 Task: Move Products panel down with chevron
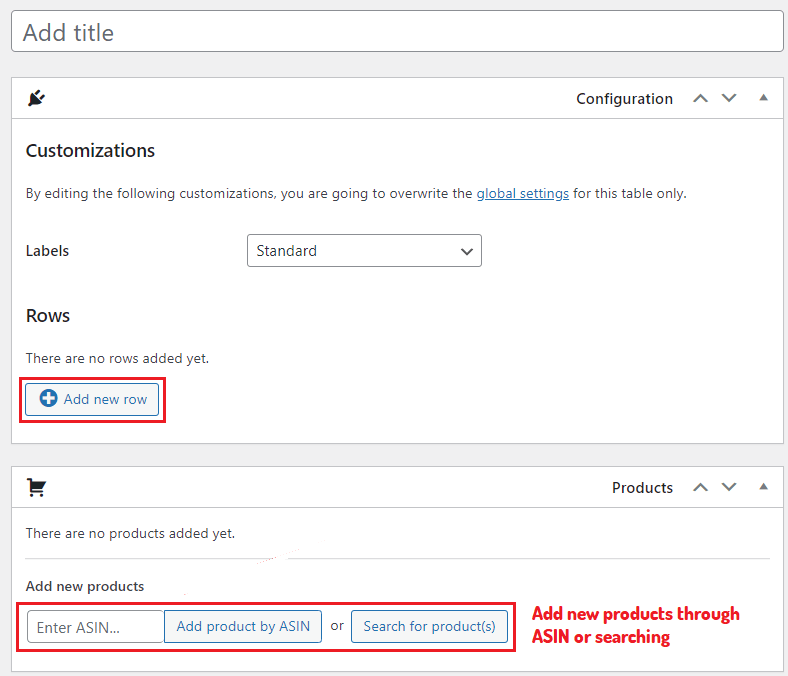[729, 487]
